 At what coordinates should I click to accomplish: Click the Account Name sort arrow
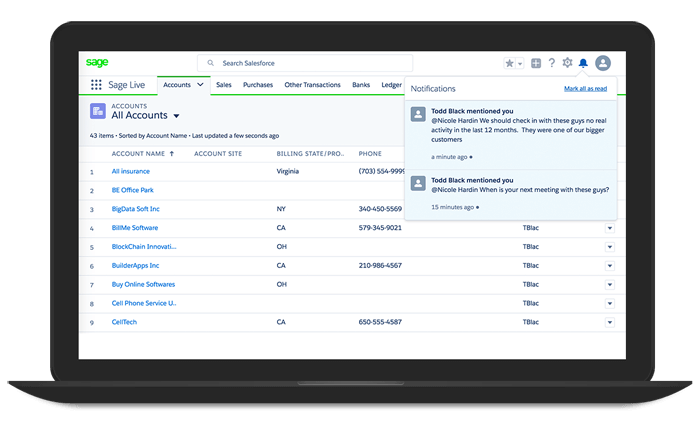pyautogui.click(x=171, y=154)
